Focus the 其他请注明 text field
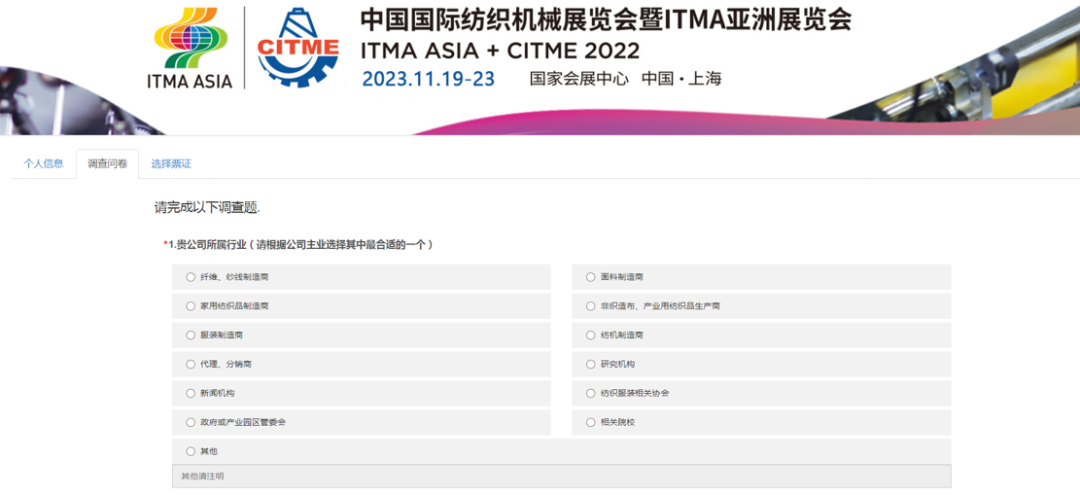Viewport: 1080px width, 496px height. 561,476
